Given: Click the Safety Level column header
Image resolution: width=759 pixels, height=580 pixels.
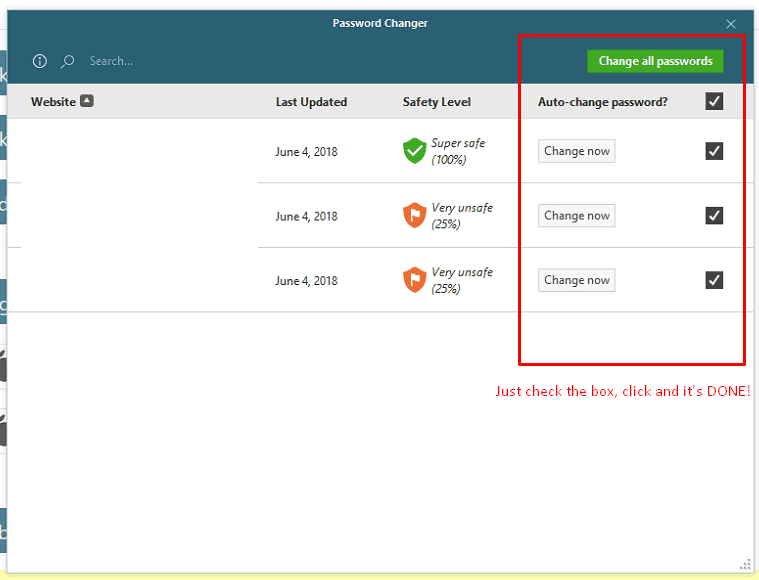Looking at the screenshot, I should click(x=437, y=102).
